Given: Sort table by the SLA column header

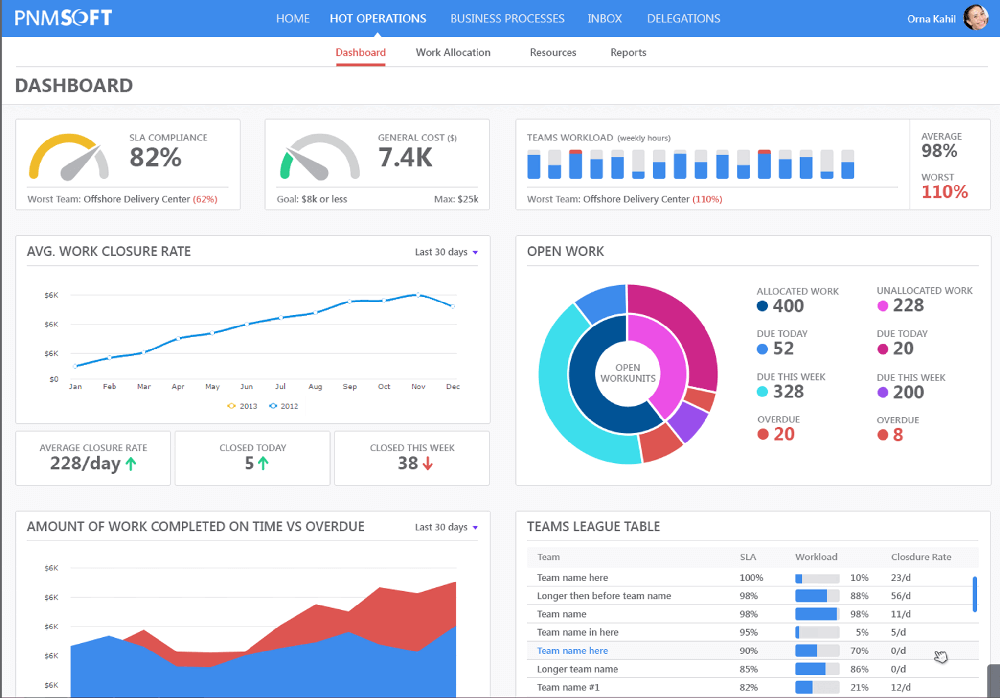Looking at the screenshot, I should click(747, 557).
